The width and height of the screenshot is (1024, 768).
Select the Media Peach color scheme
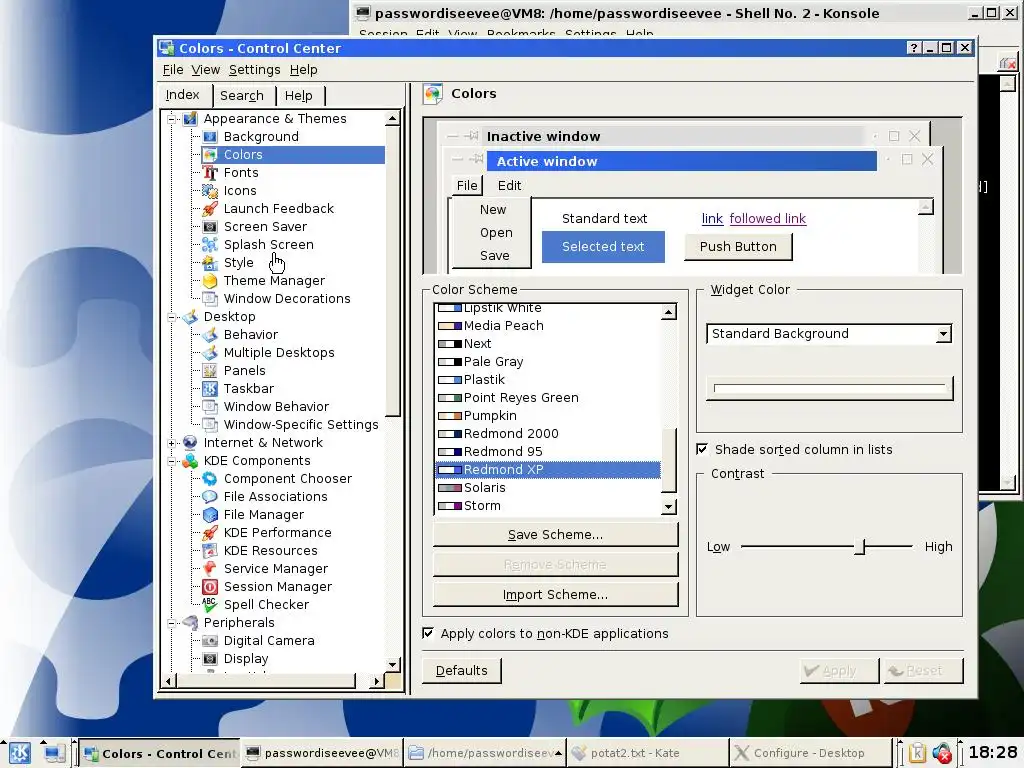click(548, 325)
